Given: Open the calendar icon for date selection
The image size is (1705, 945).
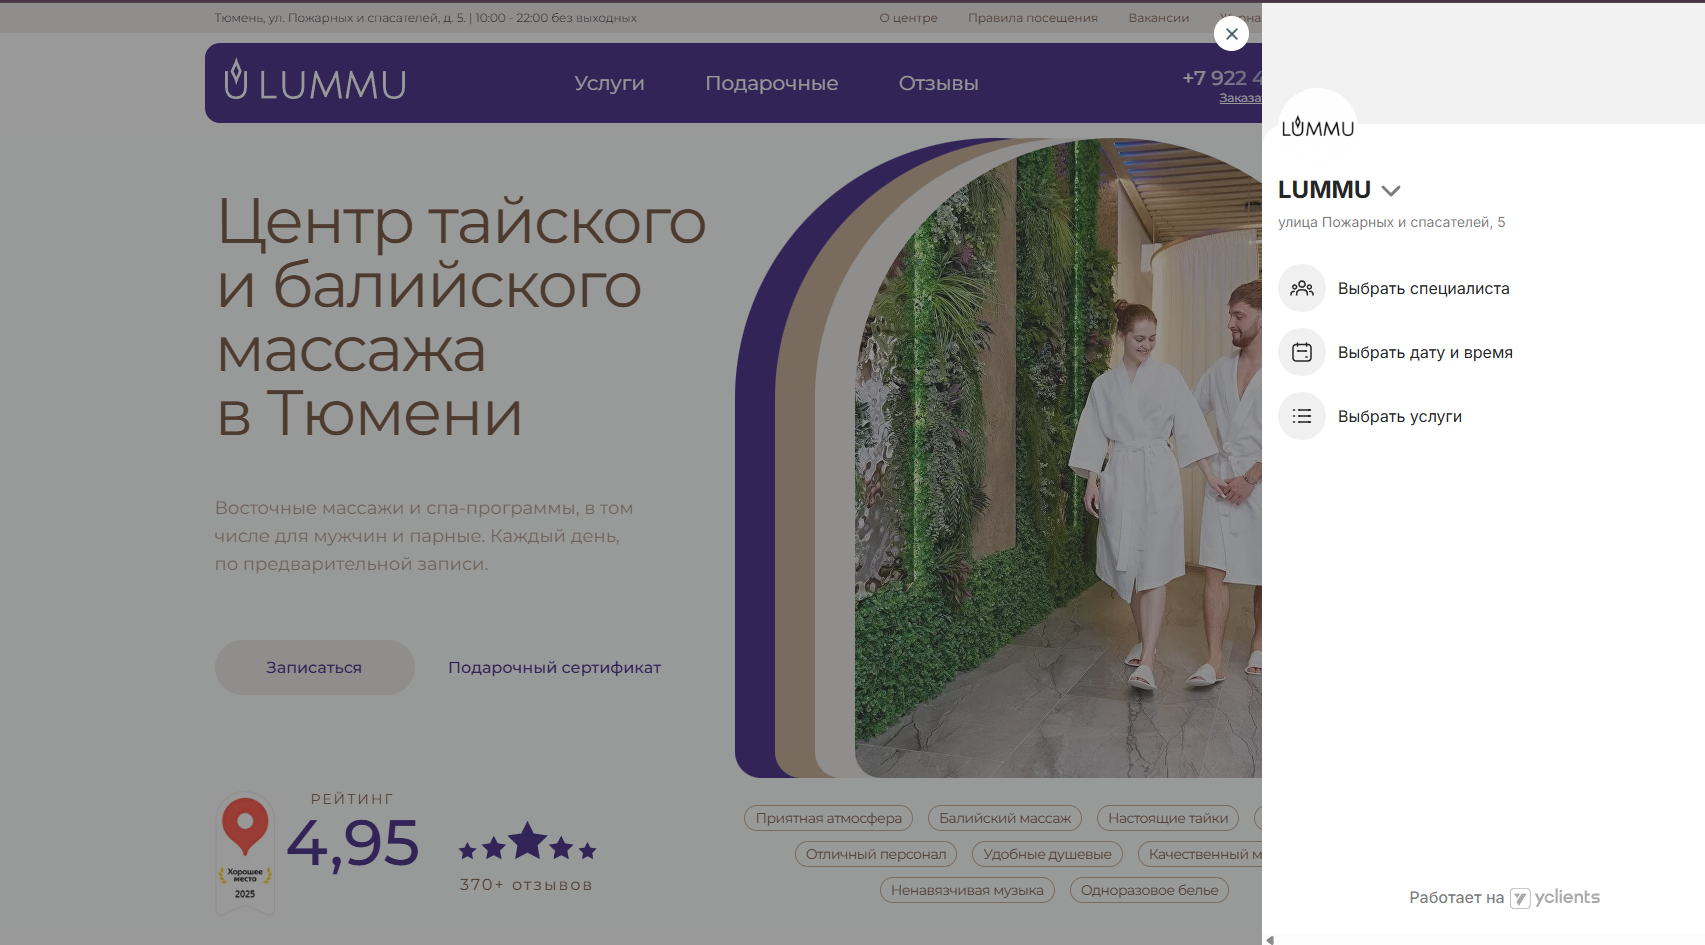Looking at the screenshot, I should click(x=1301, y=352).
